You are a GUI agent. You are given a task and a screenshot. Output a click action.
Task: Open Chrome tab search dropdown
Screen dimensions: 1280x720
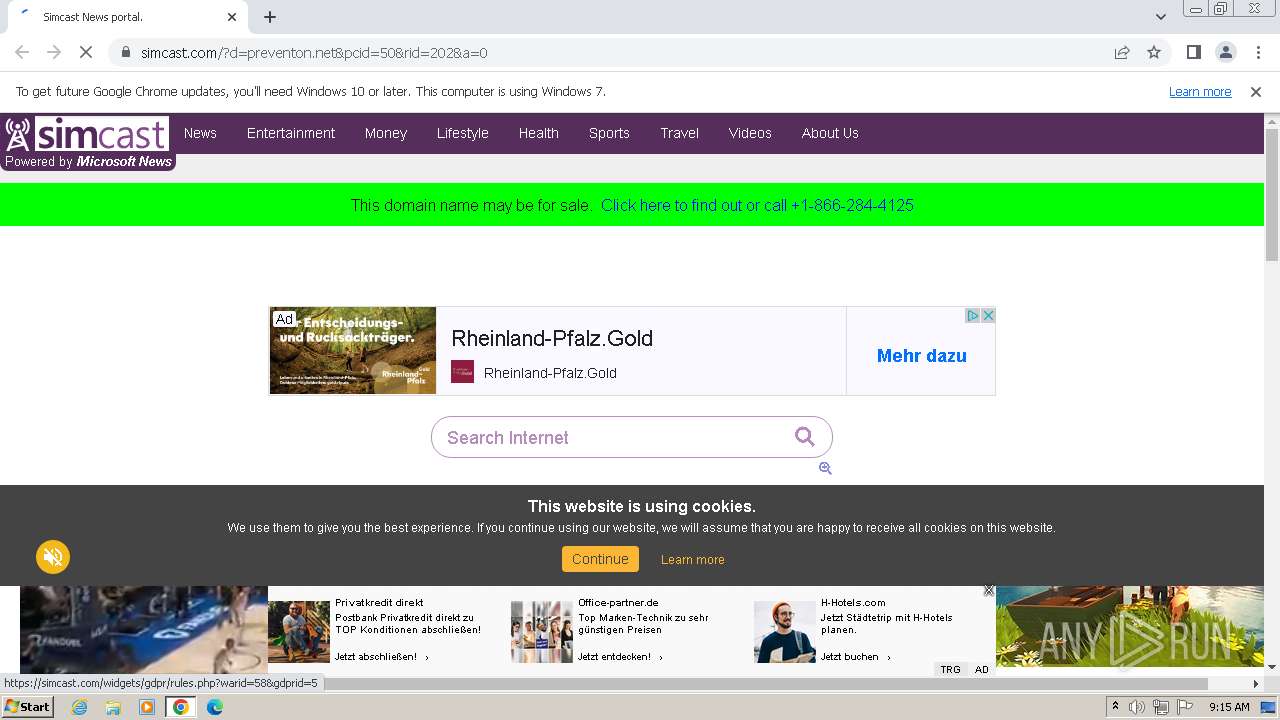point(1161,17)
